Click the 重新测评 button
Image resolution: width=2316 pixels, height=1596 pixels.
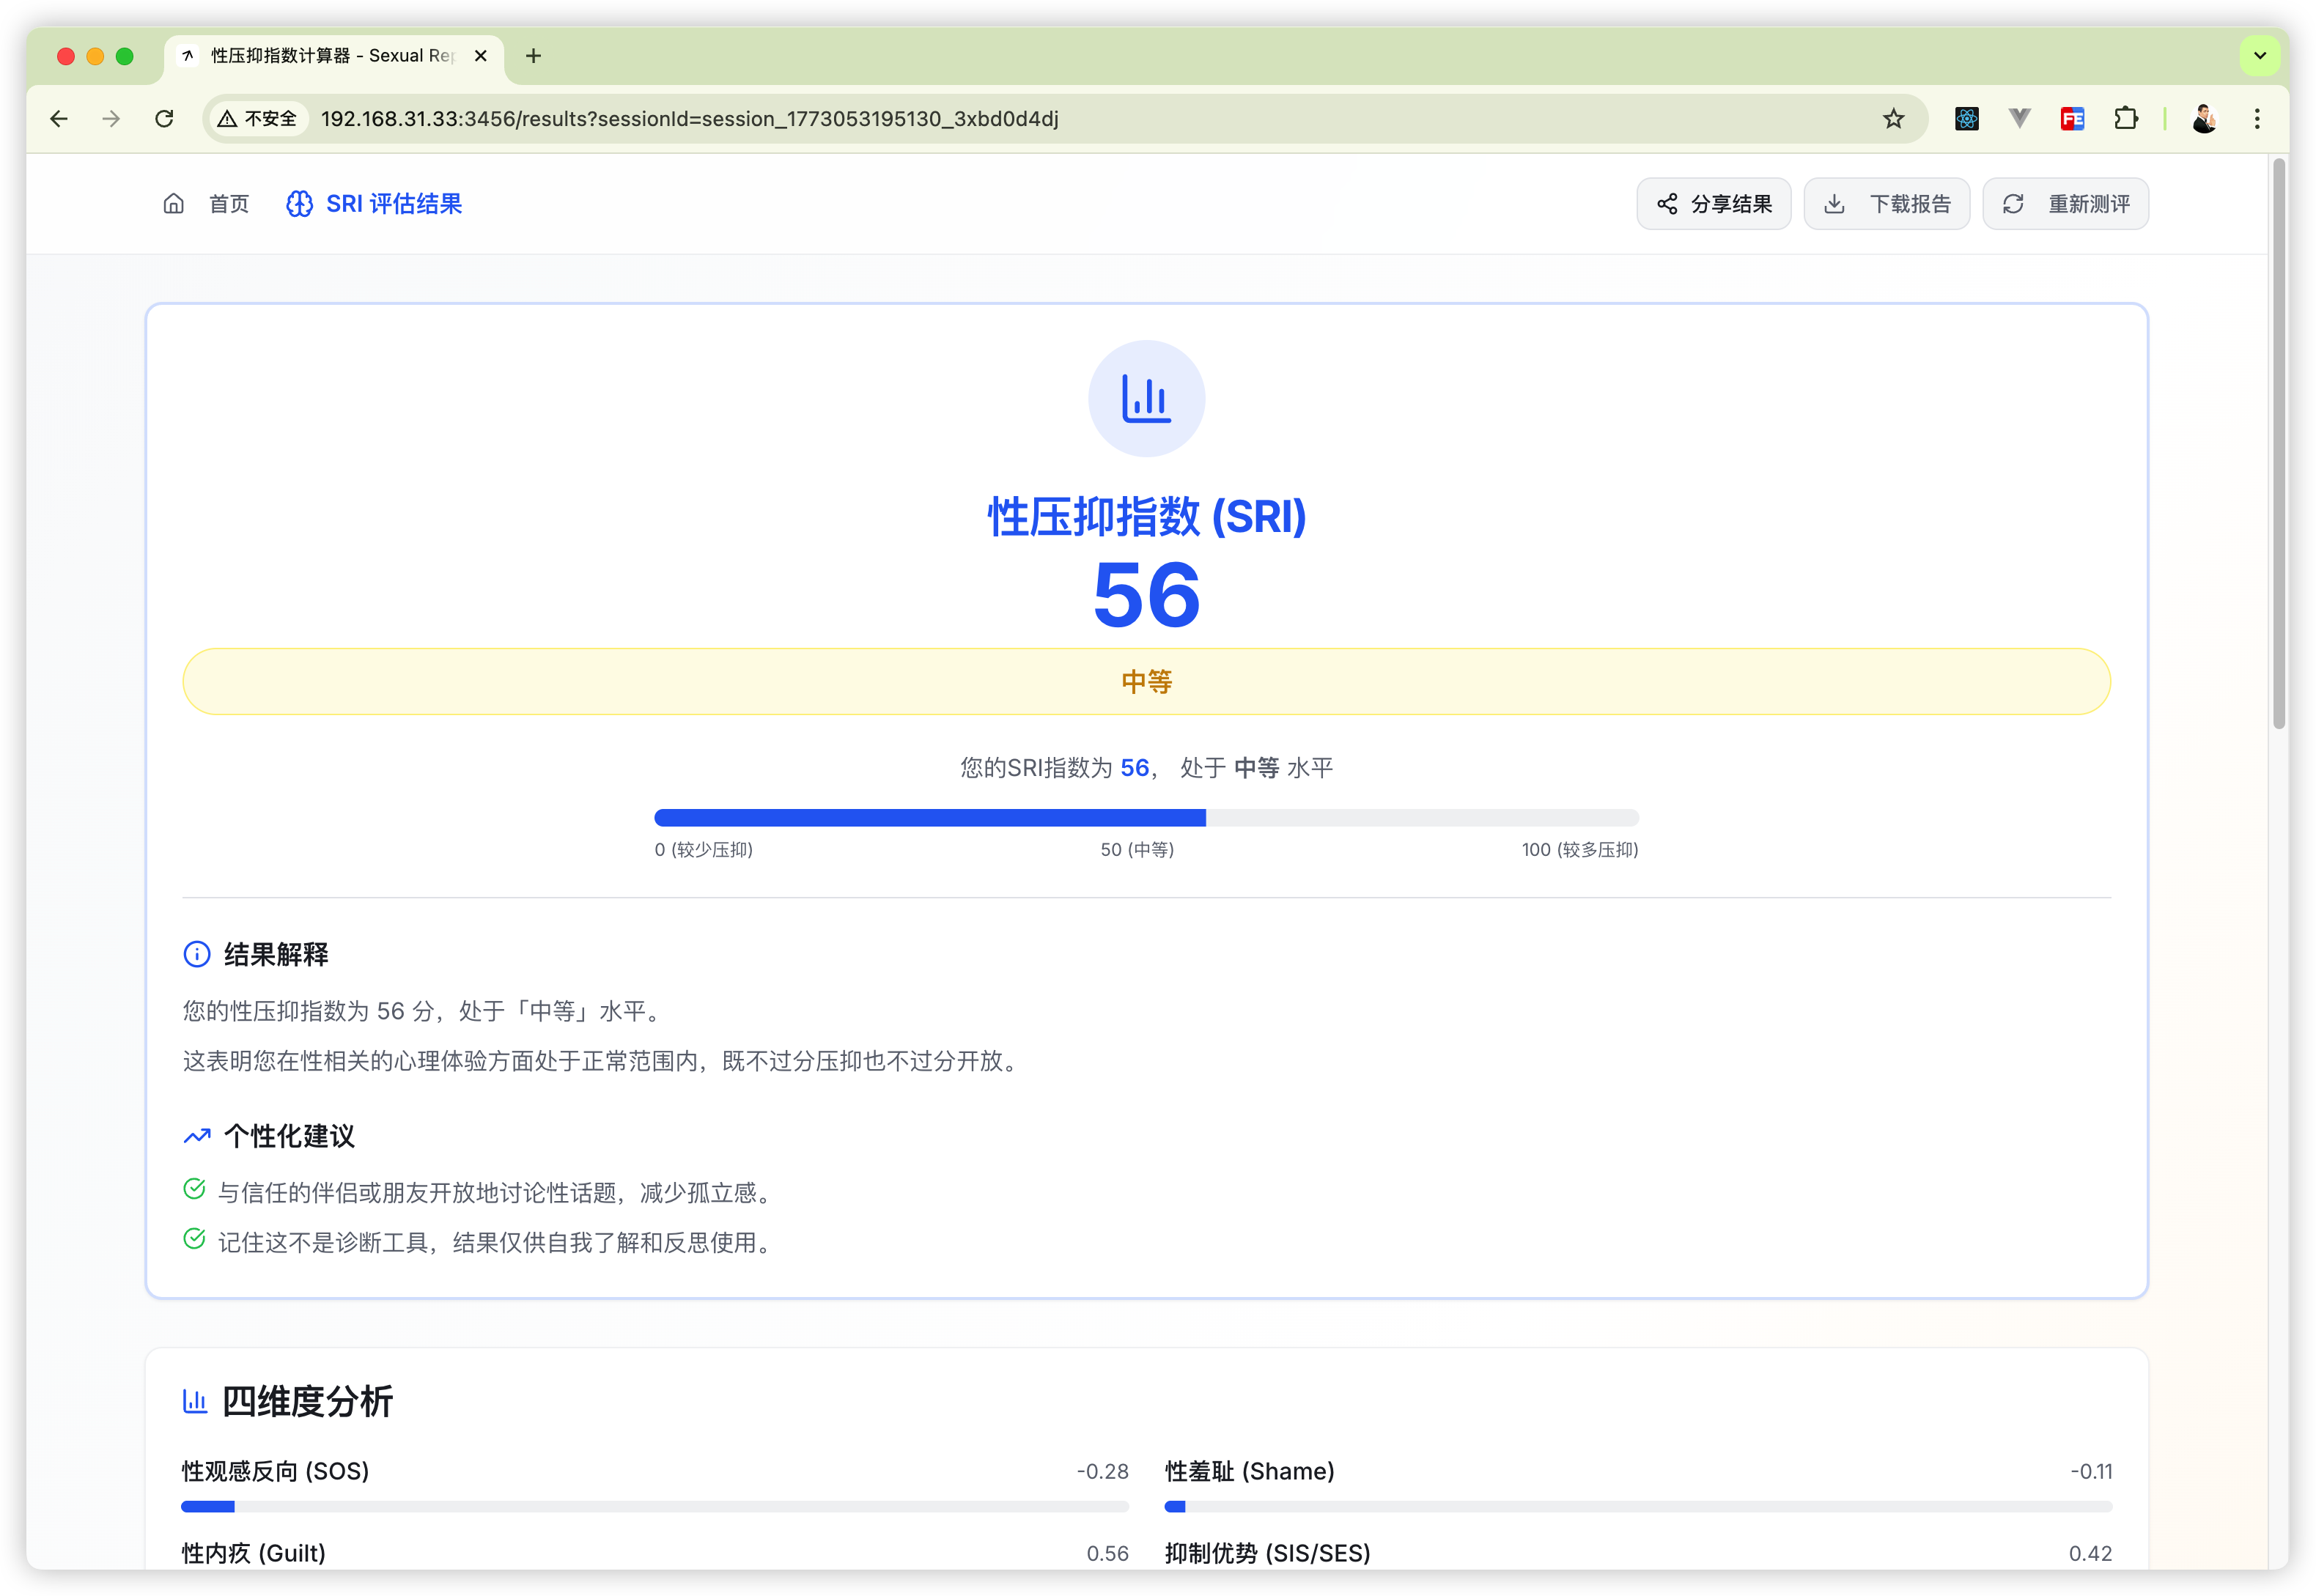coord(2065,204)
